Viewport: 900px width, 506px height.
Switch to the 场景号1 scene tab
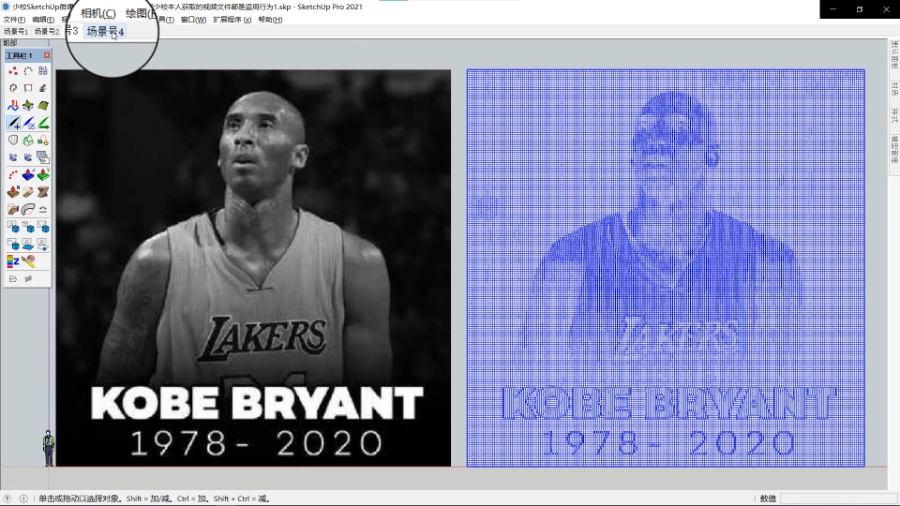[x=15, y=31]
